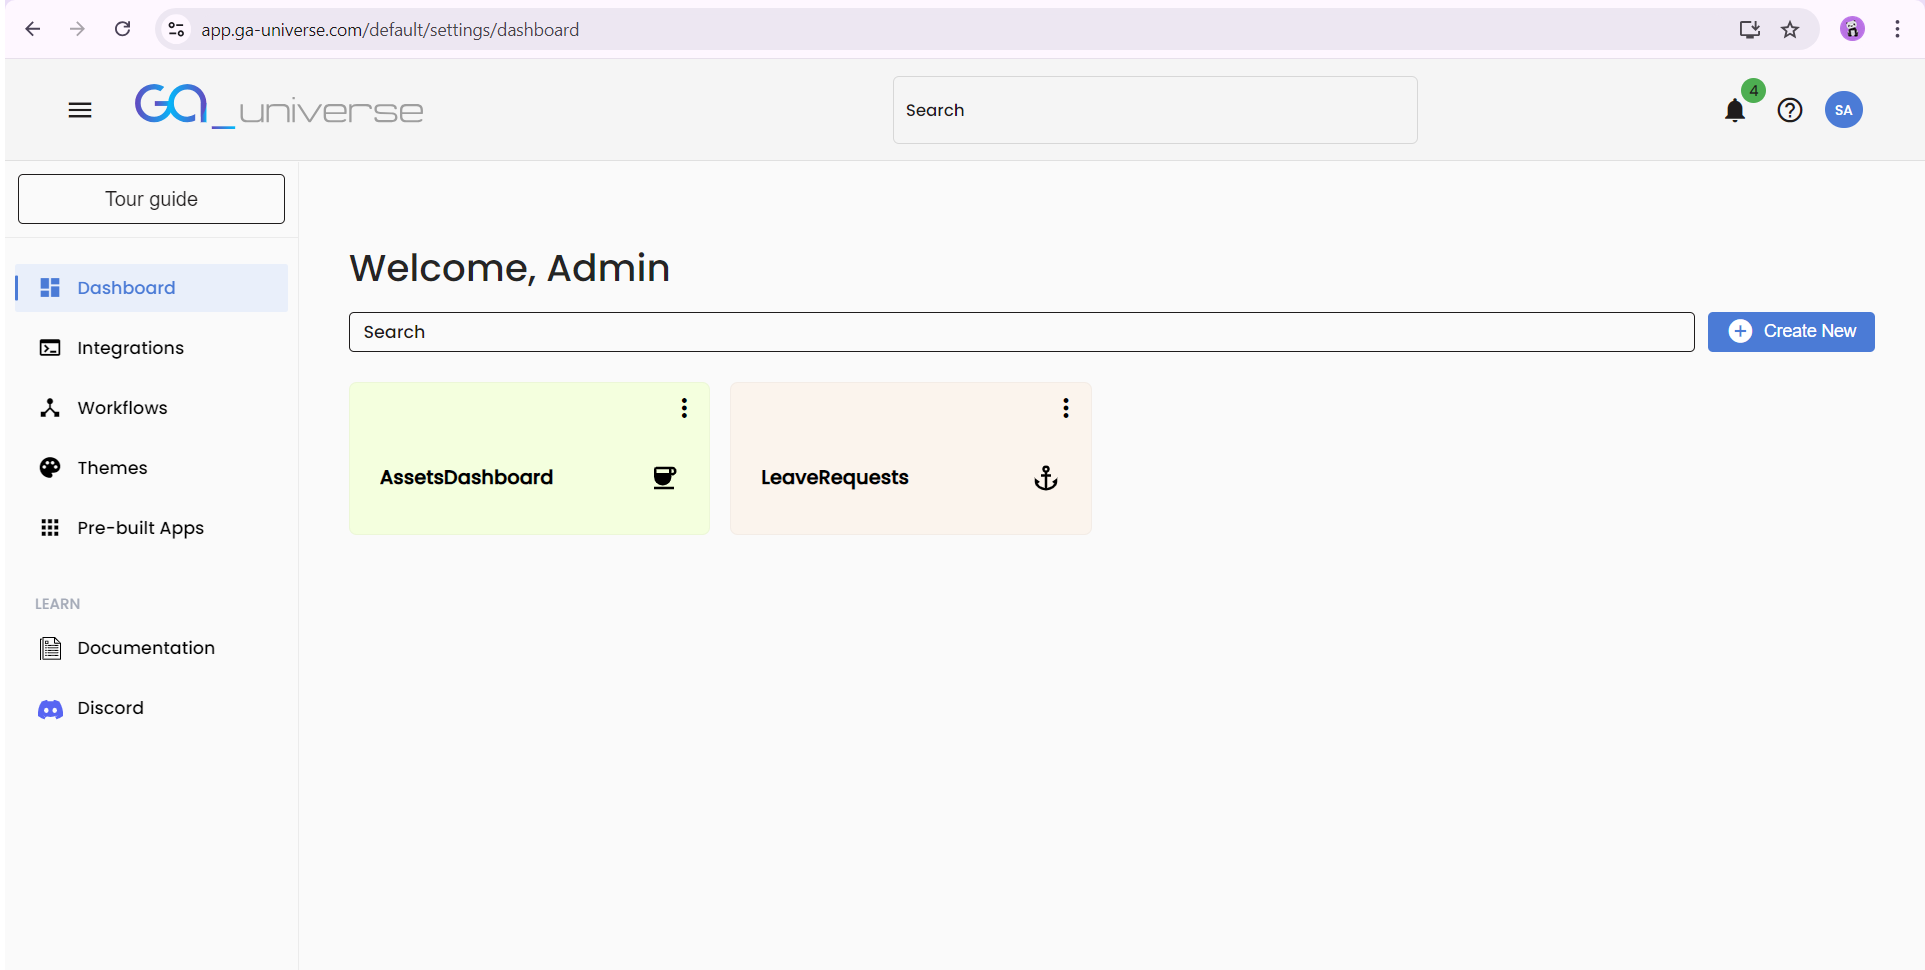The height and width of the screenshot is (970, 1925).
Task: Start the Tour guide
Action: tap(151, 199)
